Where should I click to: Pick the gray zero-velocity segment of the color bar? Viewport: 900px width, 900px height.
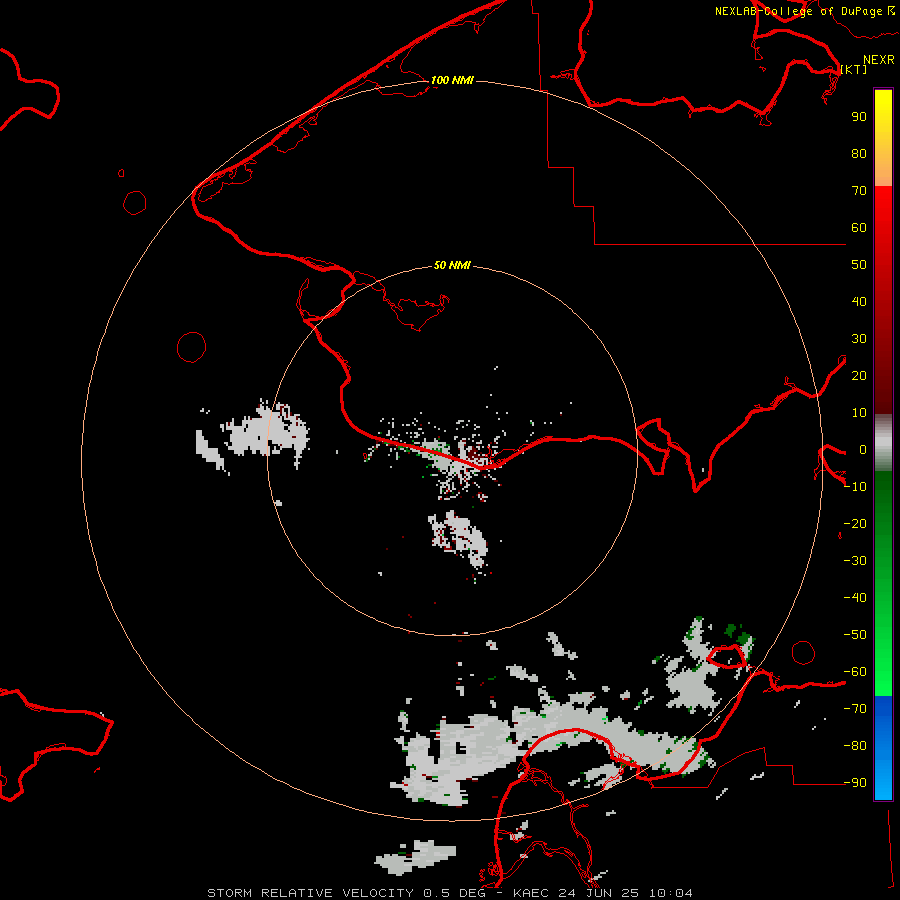[883, 443]
